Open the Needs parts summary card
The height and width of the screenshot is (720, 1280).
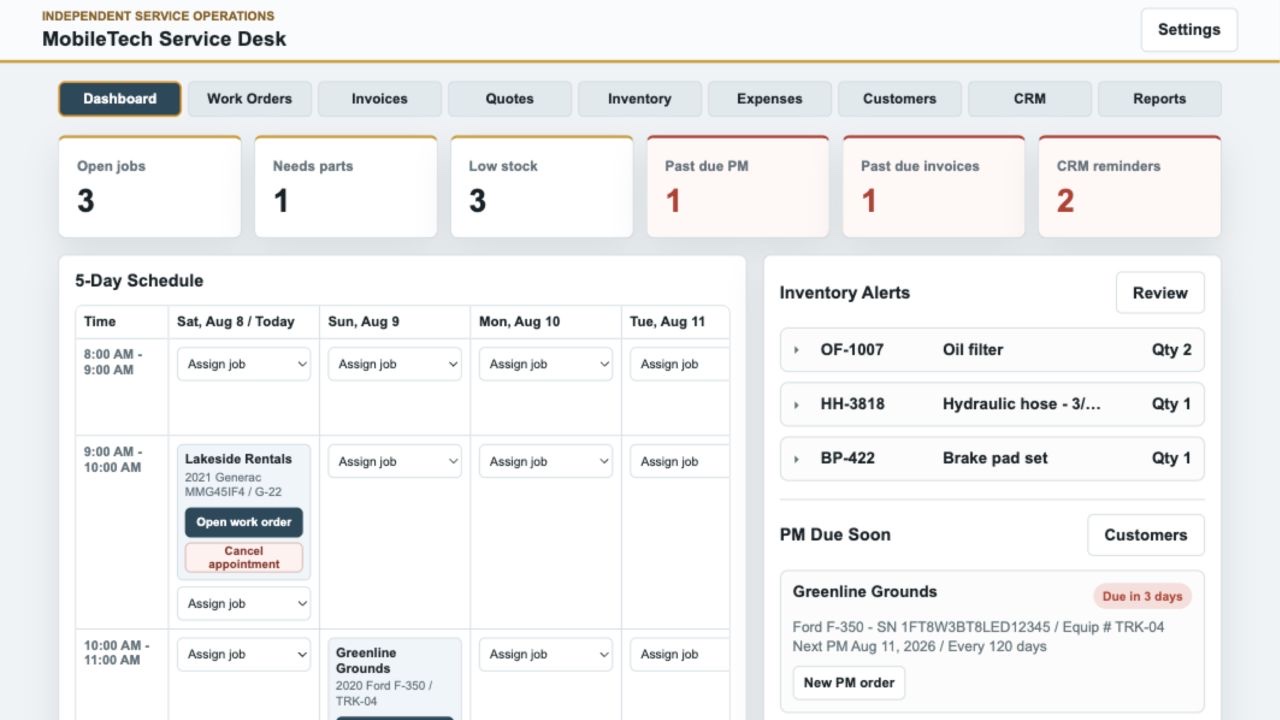tap(346, 187)
